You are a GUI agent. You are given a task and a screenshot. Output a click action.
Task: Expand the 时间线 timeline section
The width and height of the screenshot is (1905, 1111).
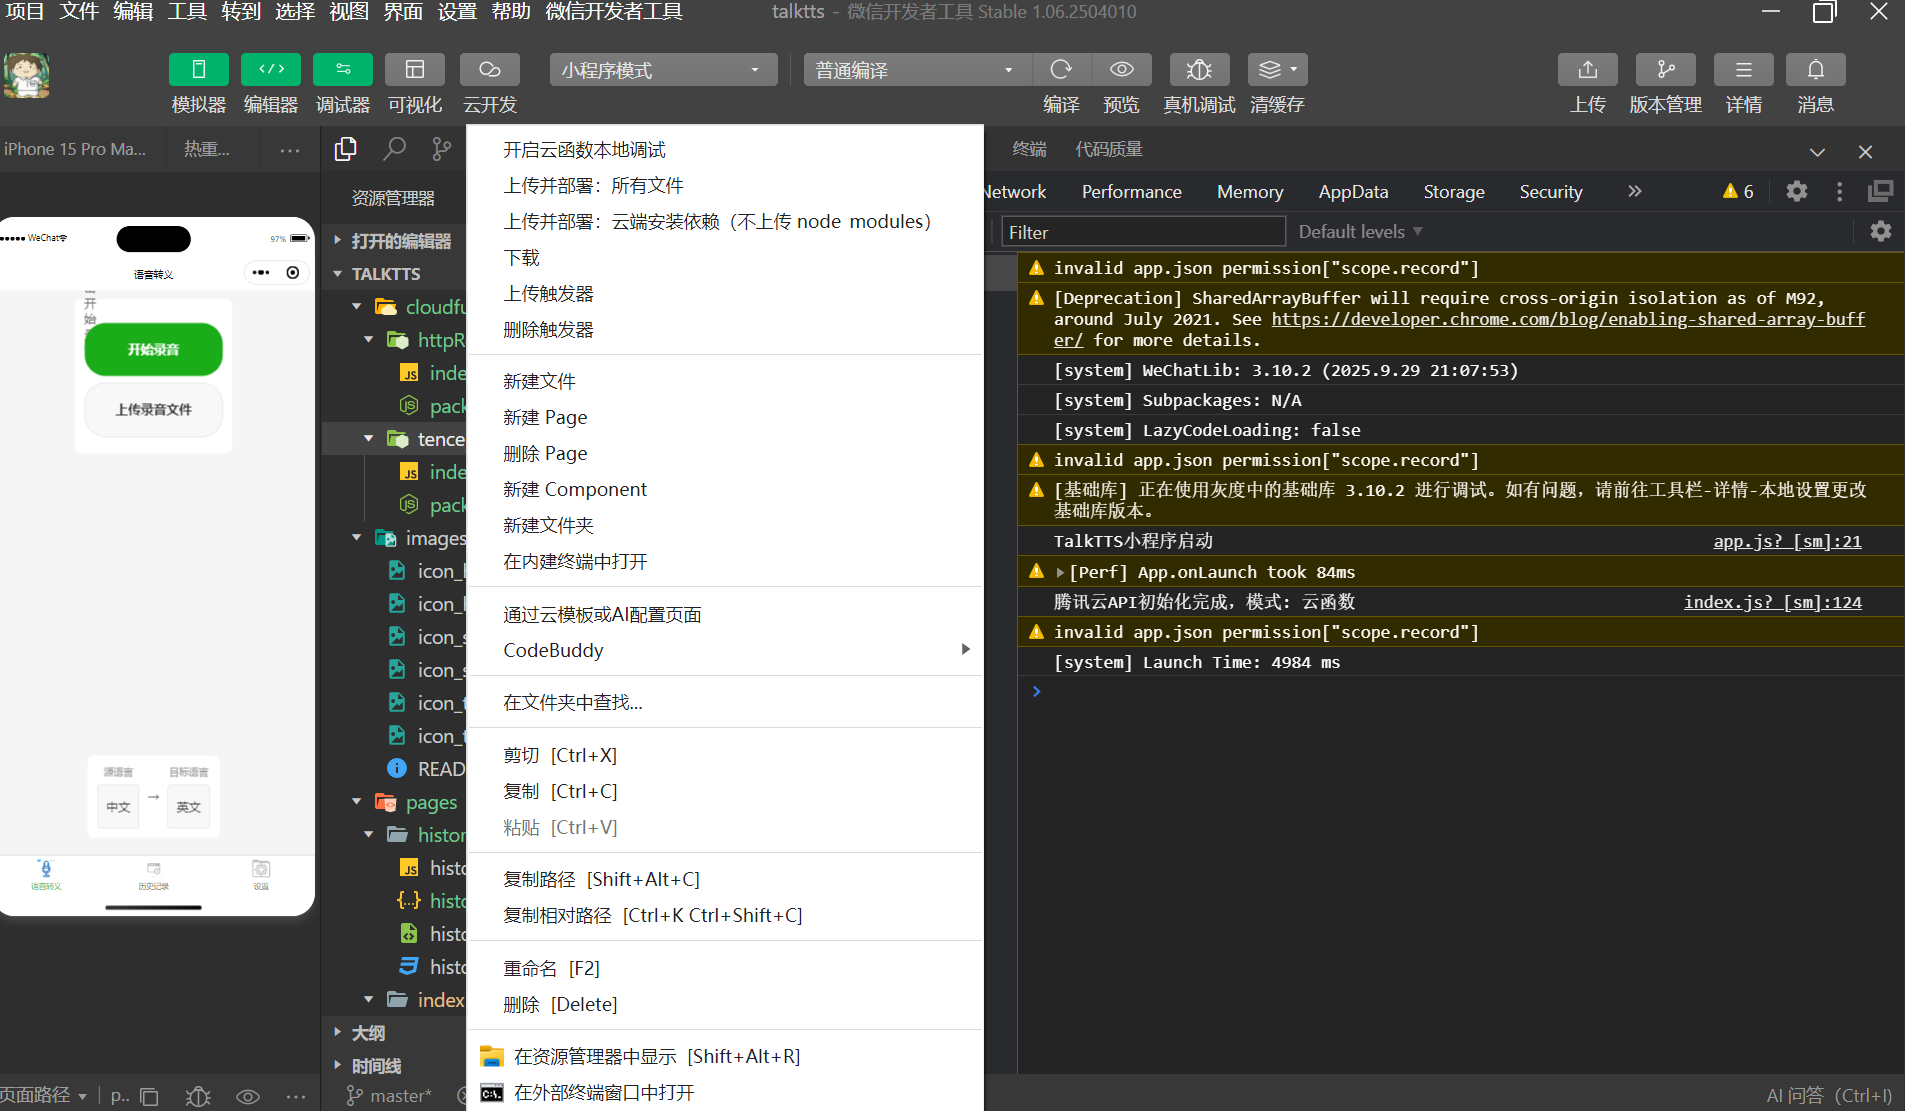(338, 1065)
